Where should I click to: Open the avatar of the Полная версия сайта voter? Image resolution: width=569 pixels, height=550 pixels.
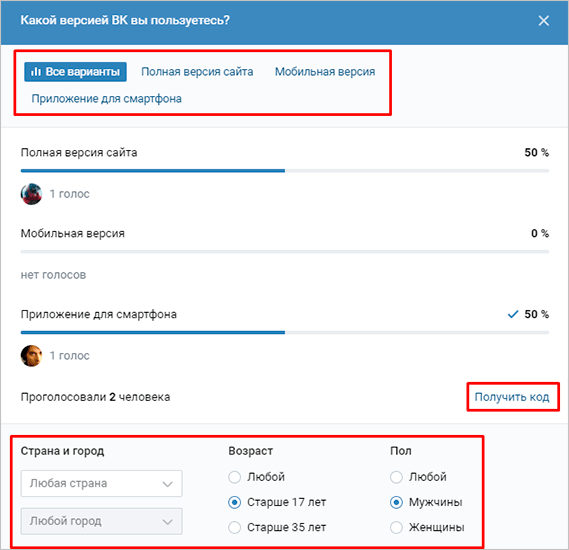click(x=31, y=194)
